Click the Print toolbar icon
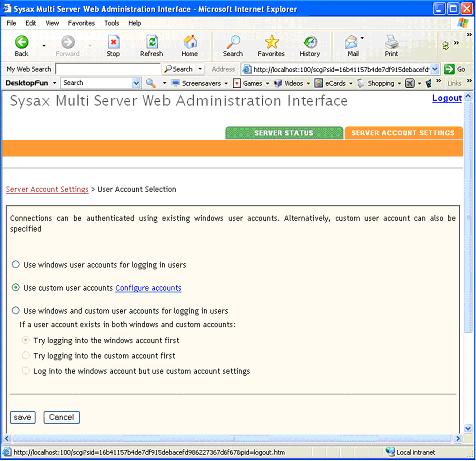This screenshot has height=461, width=476. pyautogui.click(x=391, y=42)
